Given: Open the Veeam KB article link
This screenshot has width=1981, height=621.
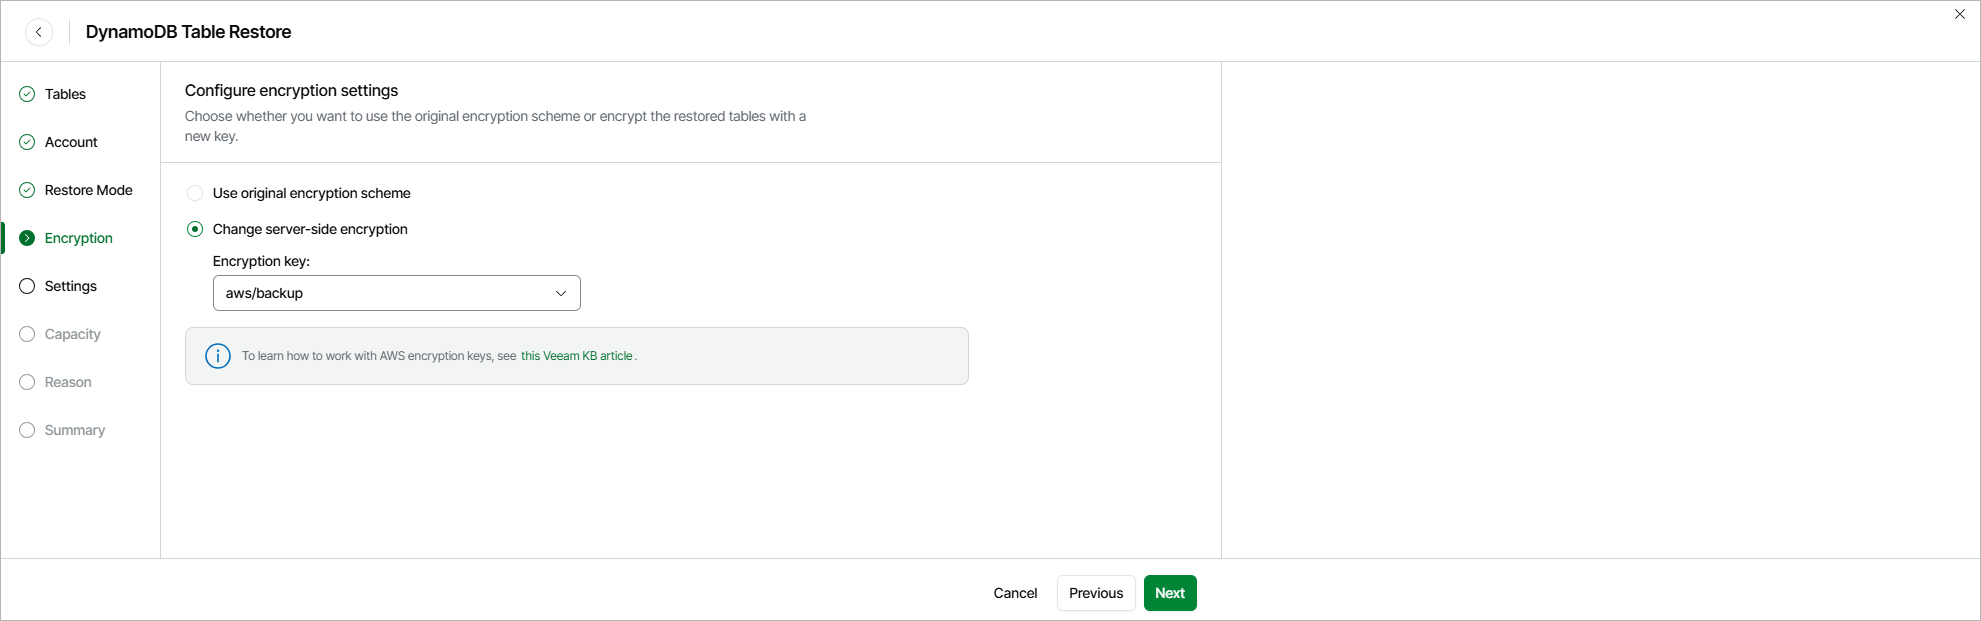Looking at the screenshot, I should click(x=577, y=356).
